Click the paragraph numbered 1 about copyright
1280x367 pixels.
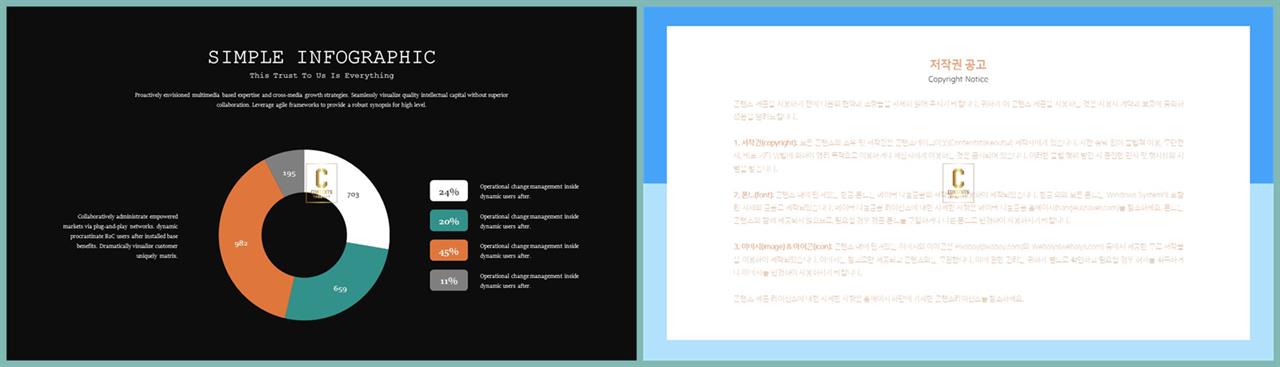tap(958, 157)
